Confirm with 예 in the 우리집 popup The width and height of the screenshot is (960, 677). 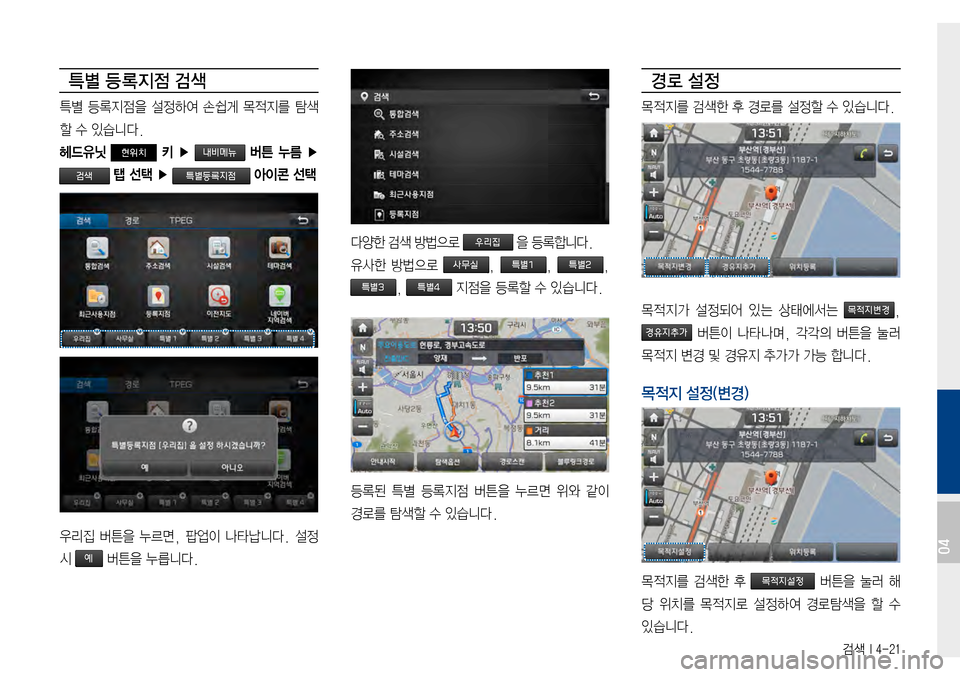point(144,468)
